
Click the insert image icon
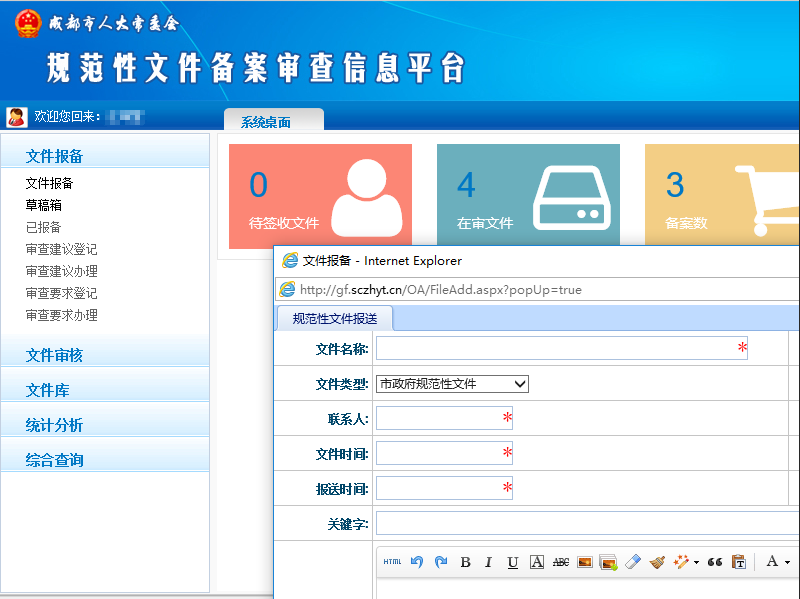(585, 562)
